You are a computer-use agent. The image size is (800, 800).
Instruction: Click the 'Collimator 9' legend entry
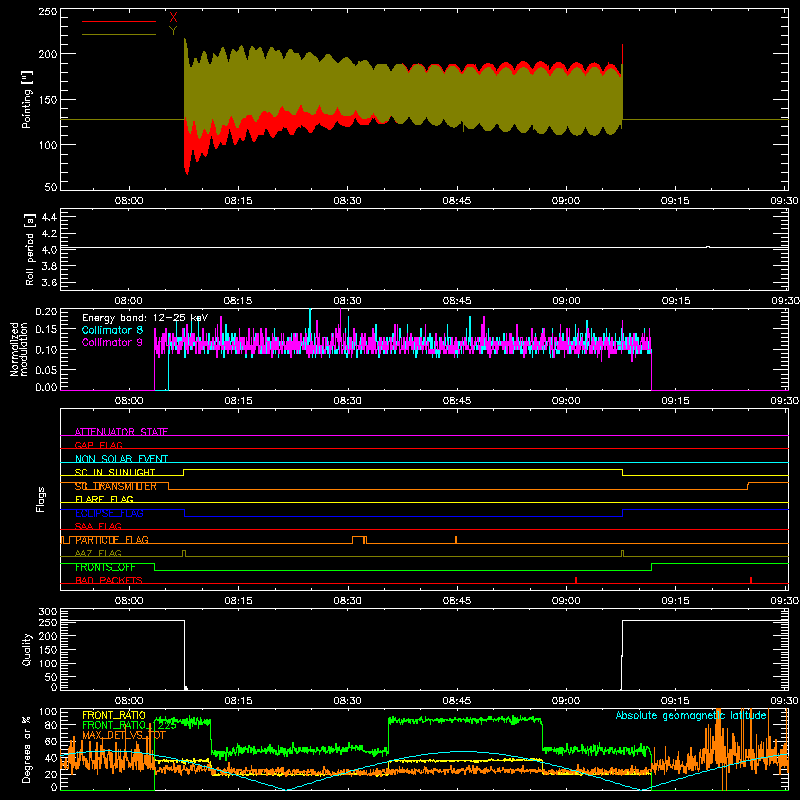(112, 342)
